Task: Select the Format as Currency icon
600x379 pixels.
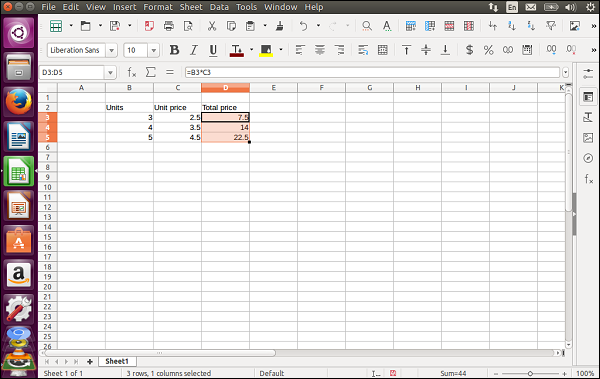Action: [x=470, y=50]
